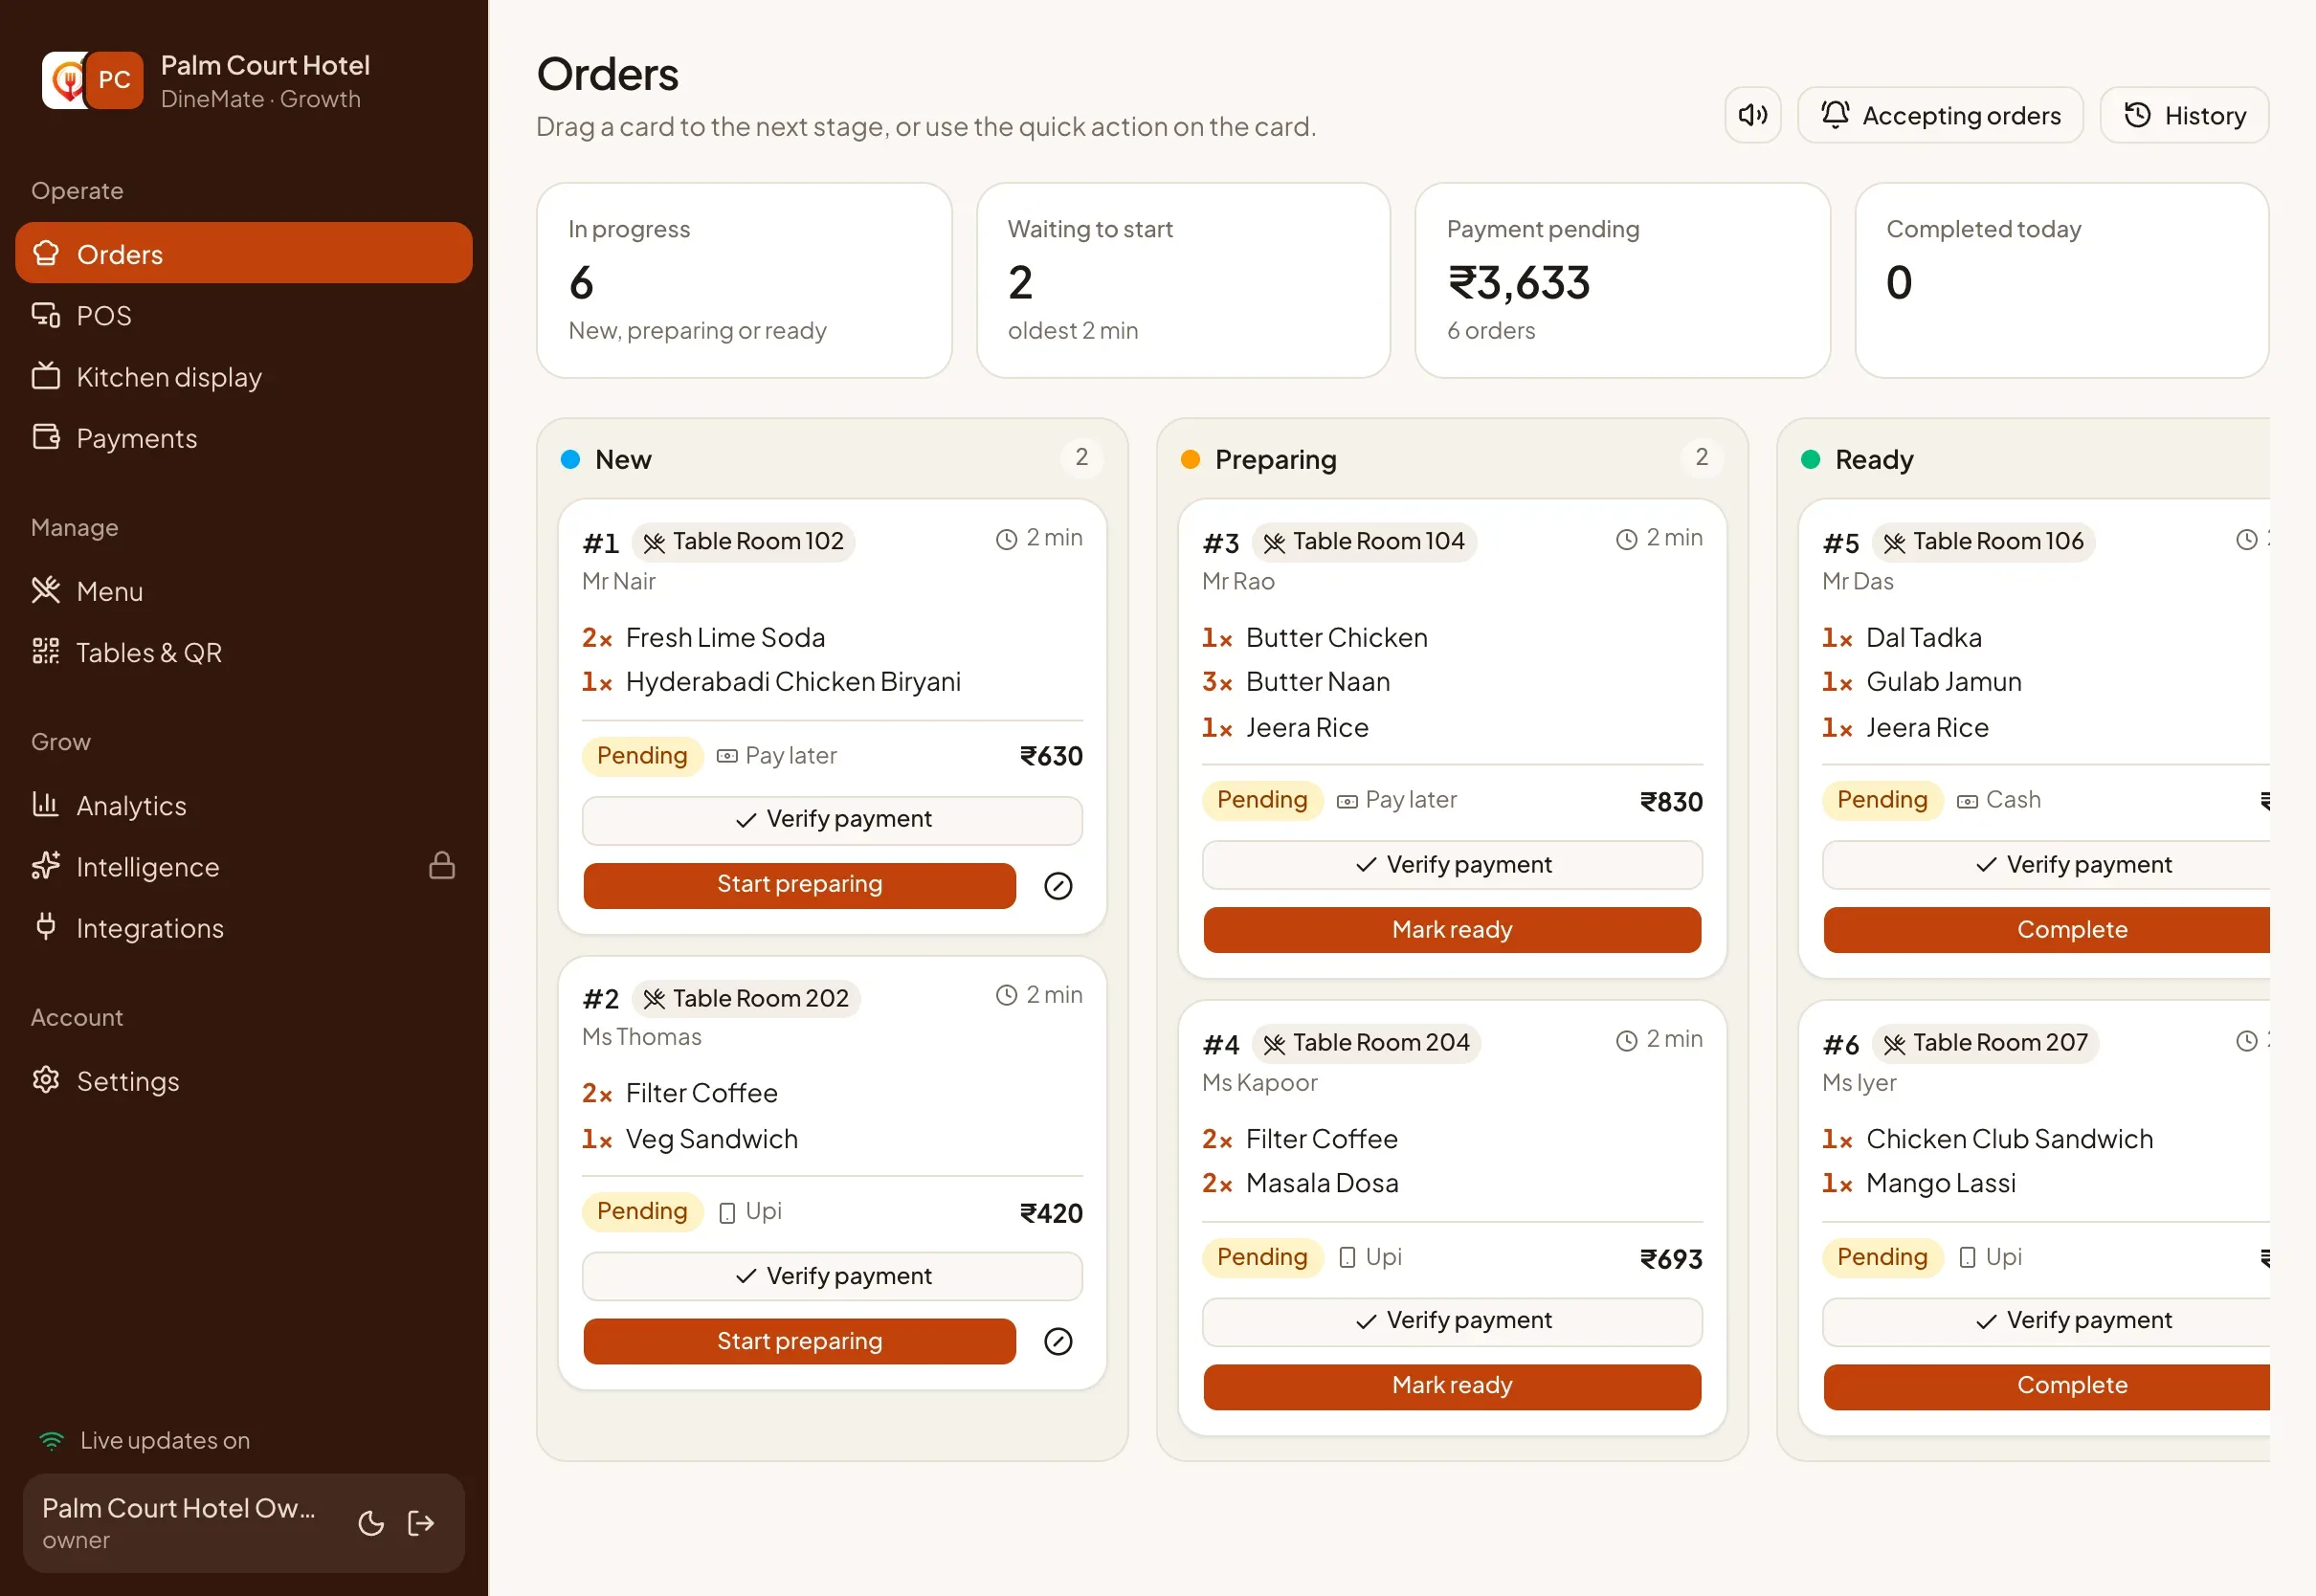The image size is (2316, 1596).
Task: Switch to dark mode with moon icon
Action: pyautogui.click(x=371, y=1523)
